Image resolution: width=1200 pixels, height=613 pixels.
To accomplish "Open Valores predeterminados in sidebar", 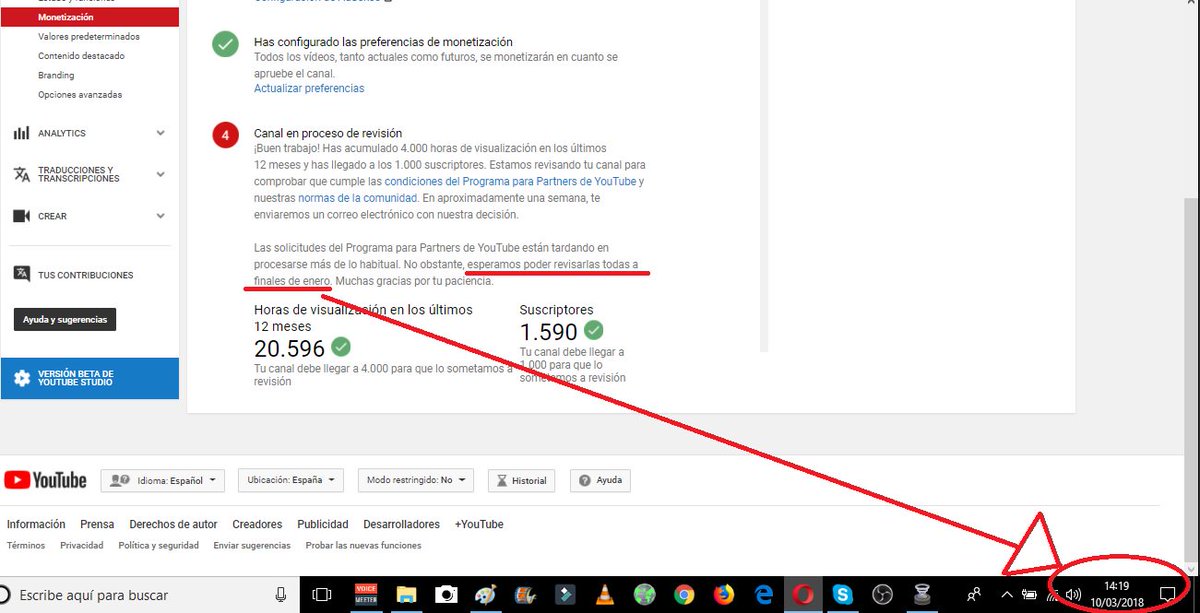I will click(89, 36).
